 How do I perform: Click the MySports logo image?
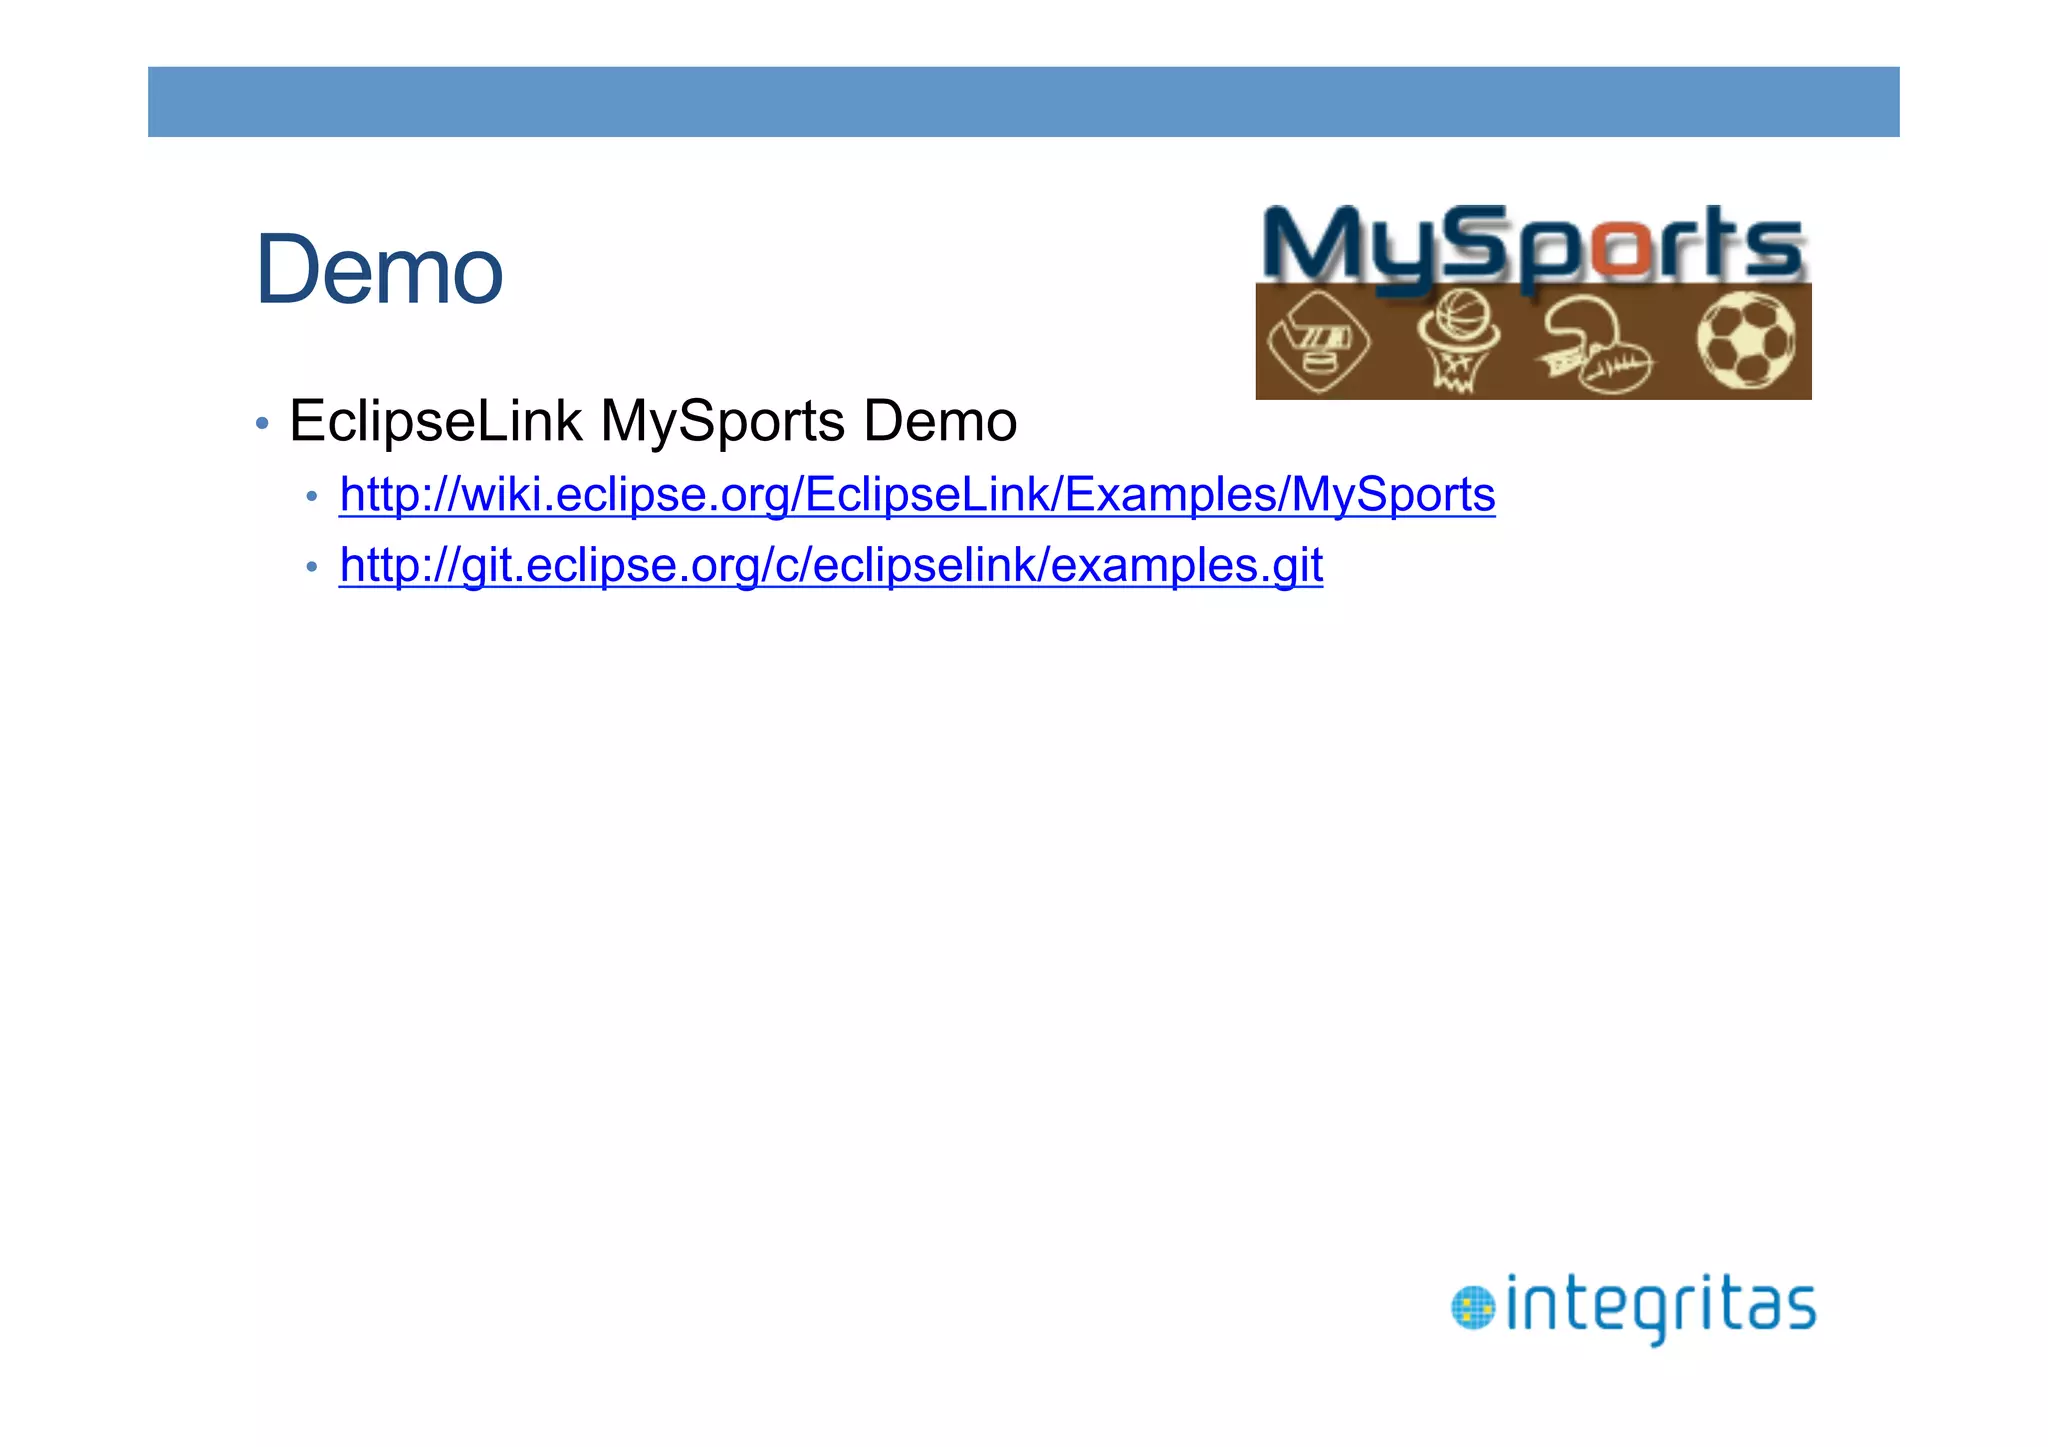(x=1533, y=301)
